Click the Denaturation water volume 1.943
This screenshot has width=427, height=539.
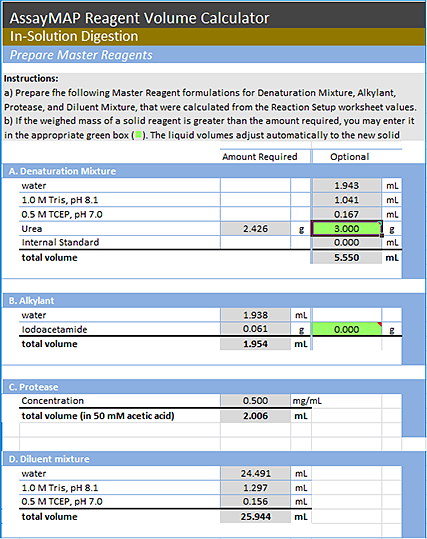(x=346, y=186)
